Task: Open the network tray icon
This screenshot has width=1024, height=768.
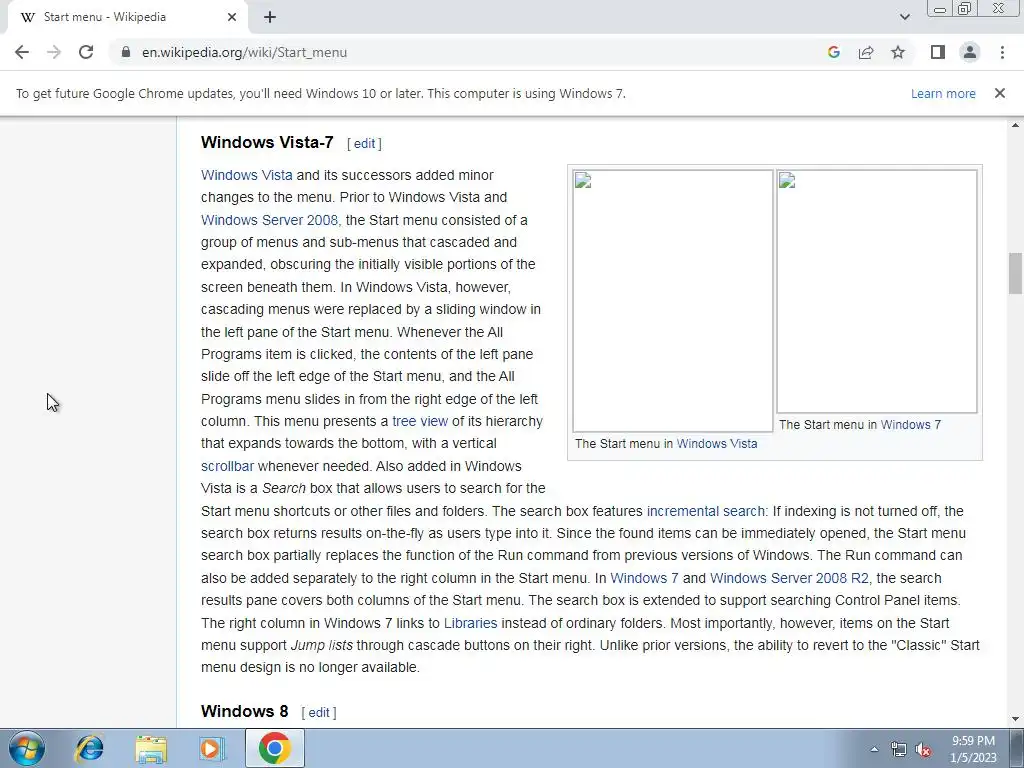Action: click(899, 749)
